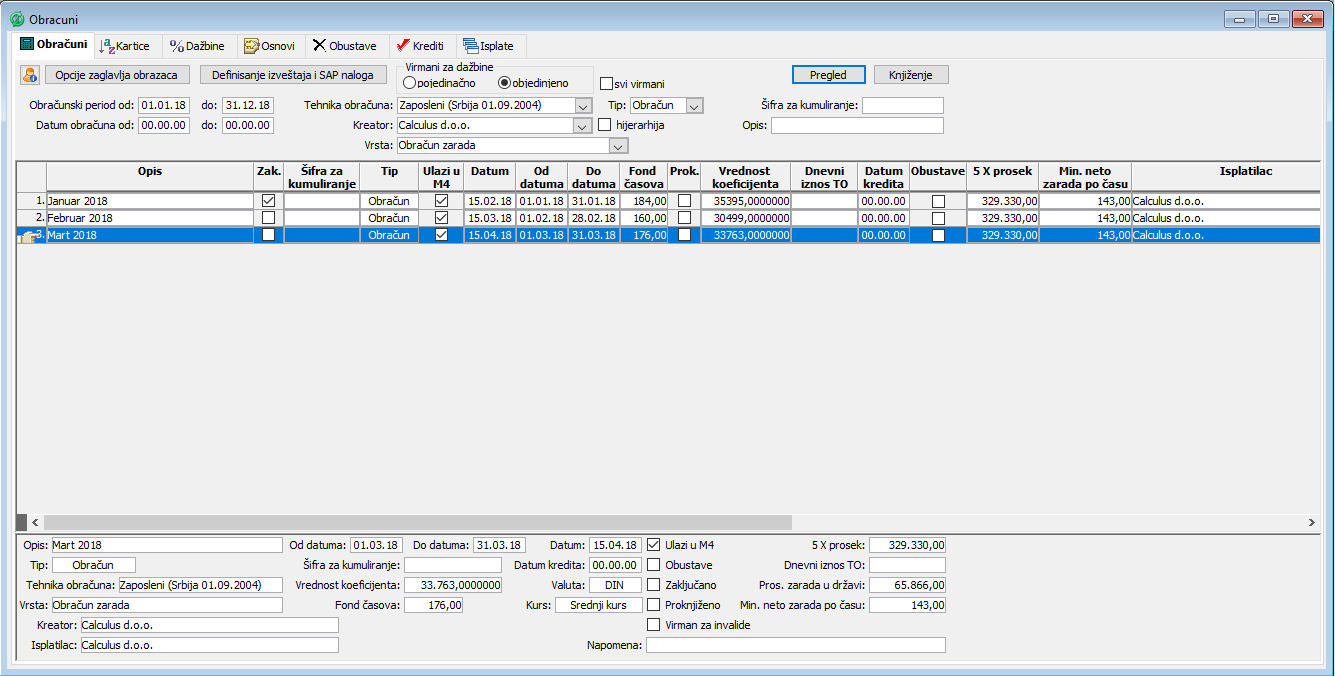Expand the Vrsta dropdown

[619, 146]
